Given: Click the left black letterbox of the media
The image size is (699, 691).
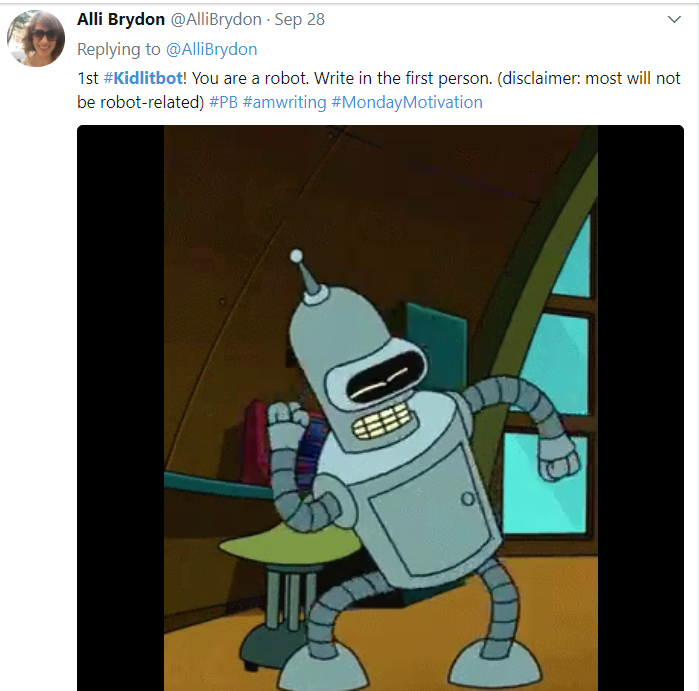Looking at the screenshot, I should click(120, 408).
